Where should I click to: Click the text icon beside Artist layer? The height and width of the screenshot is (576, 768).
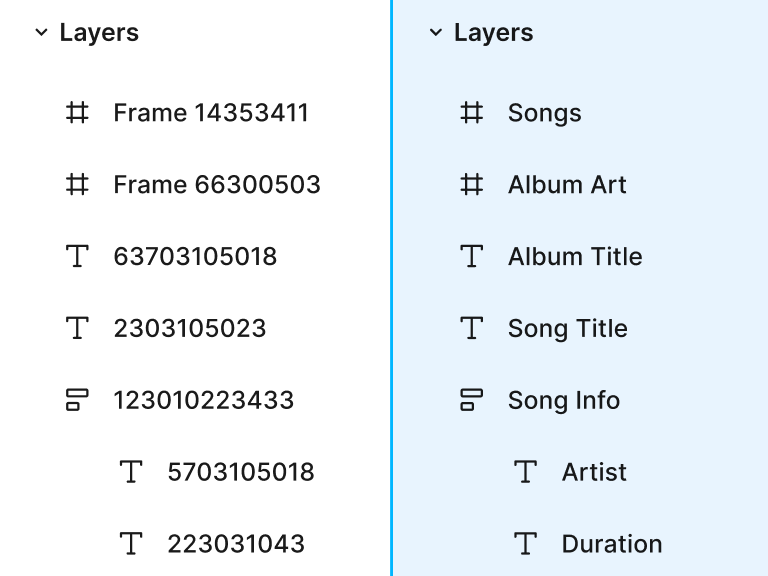[x=526, y=472]
